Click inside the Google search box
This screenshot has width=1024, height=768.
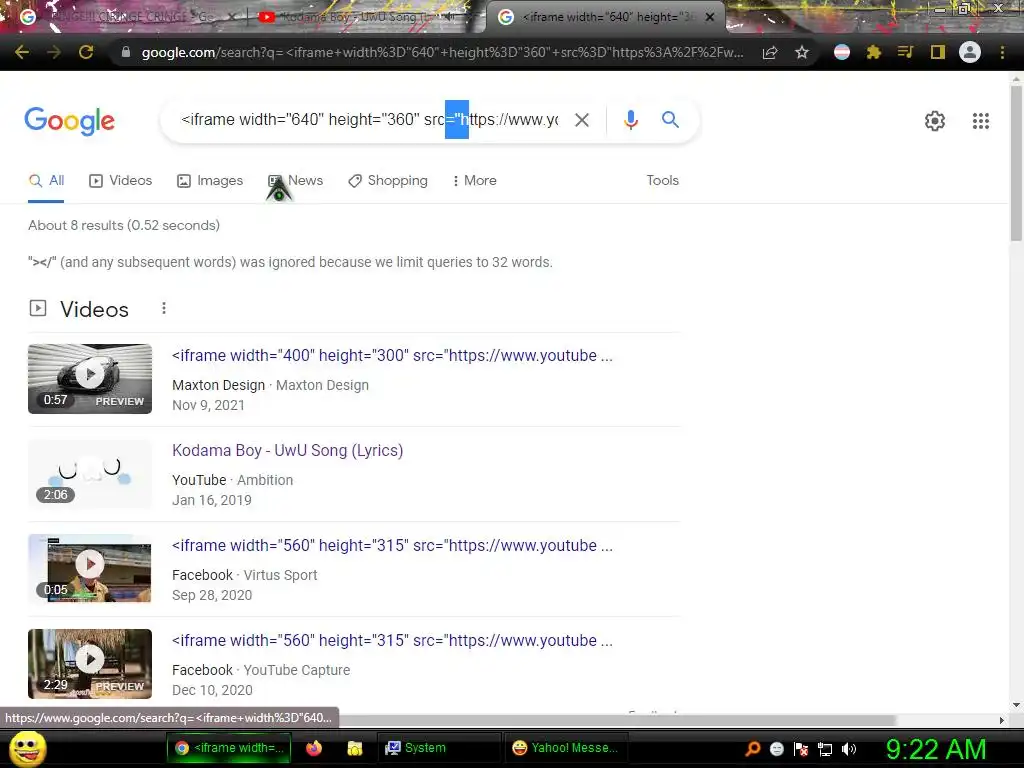[x=369, y=120]
